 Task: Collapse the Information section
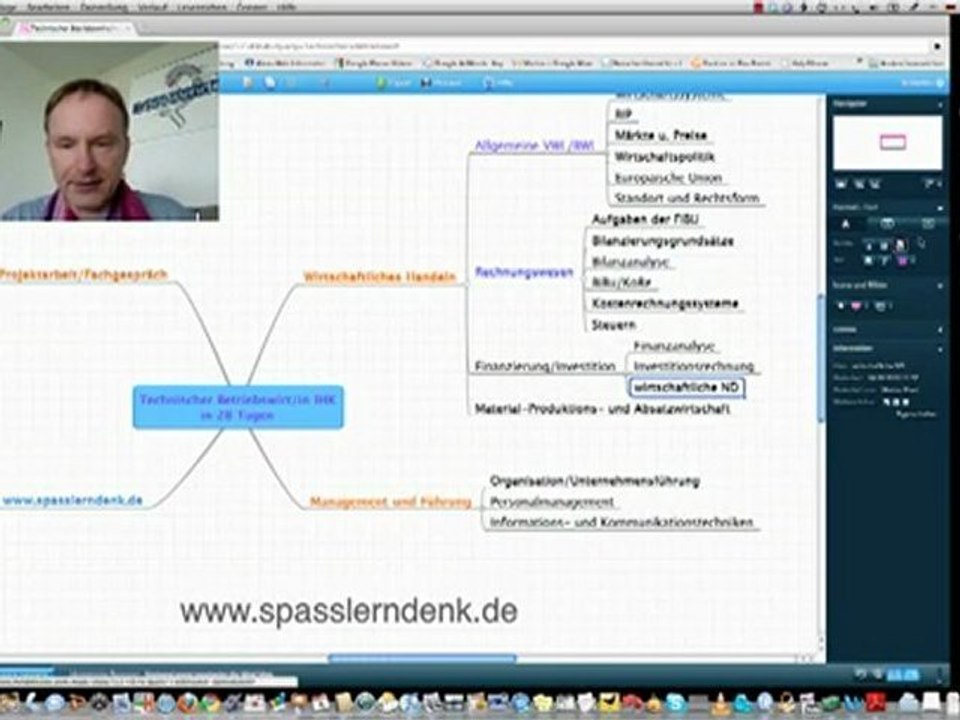pos(940,349)
